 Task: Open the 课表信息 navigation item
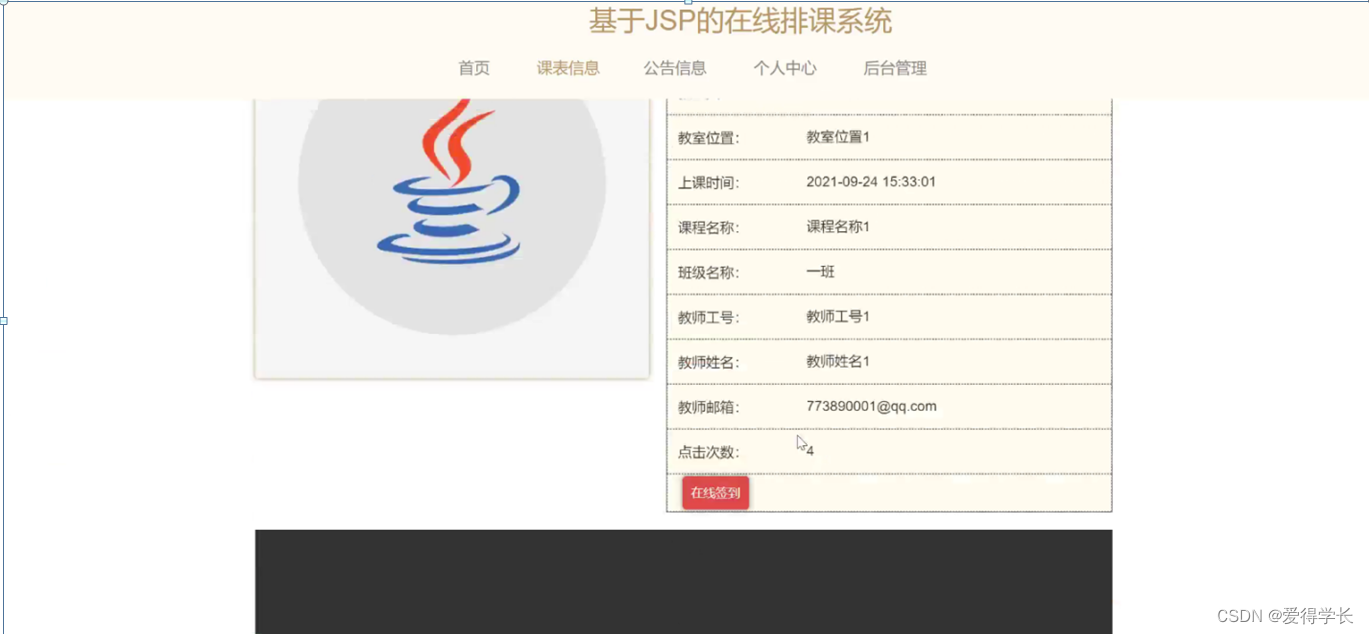click(x=568, y=68)
